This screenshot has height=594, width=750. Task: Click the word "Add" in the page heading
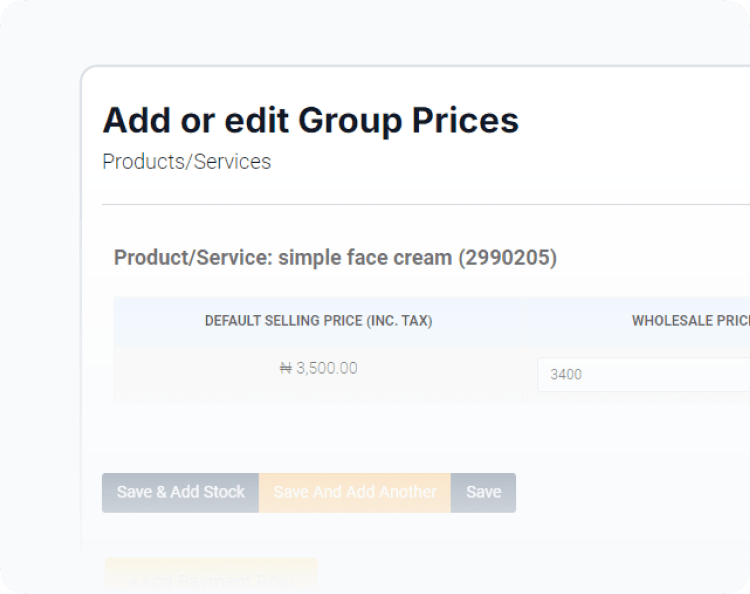[137, 121]
